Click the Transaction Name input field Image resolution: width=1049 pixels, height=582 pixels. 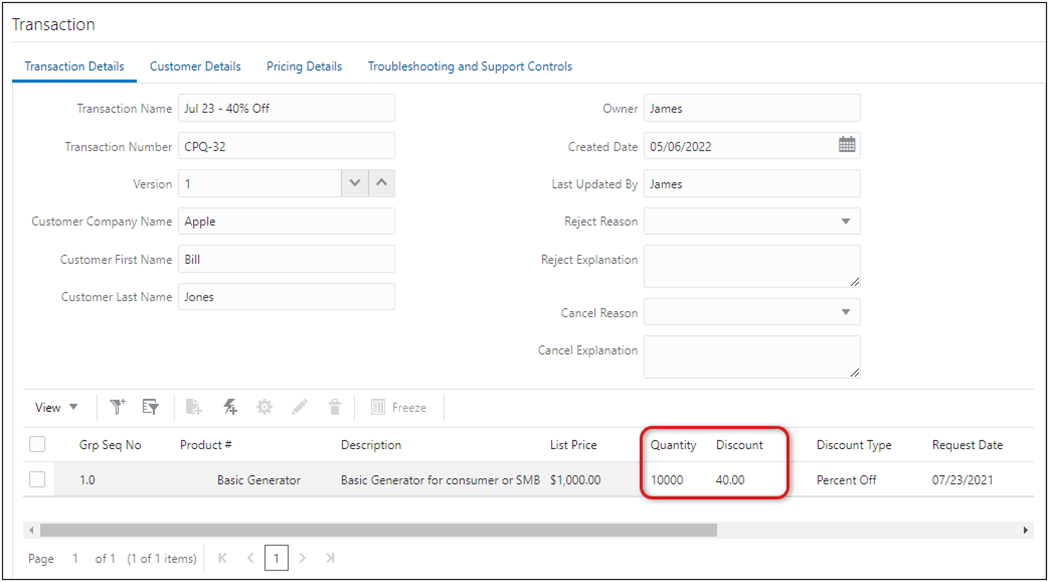(286, 108)
